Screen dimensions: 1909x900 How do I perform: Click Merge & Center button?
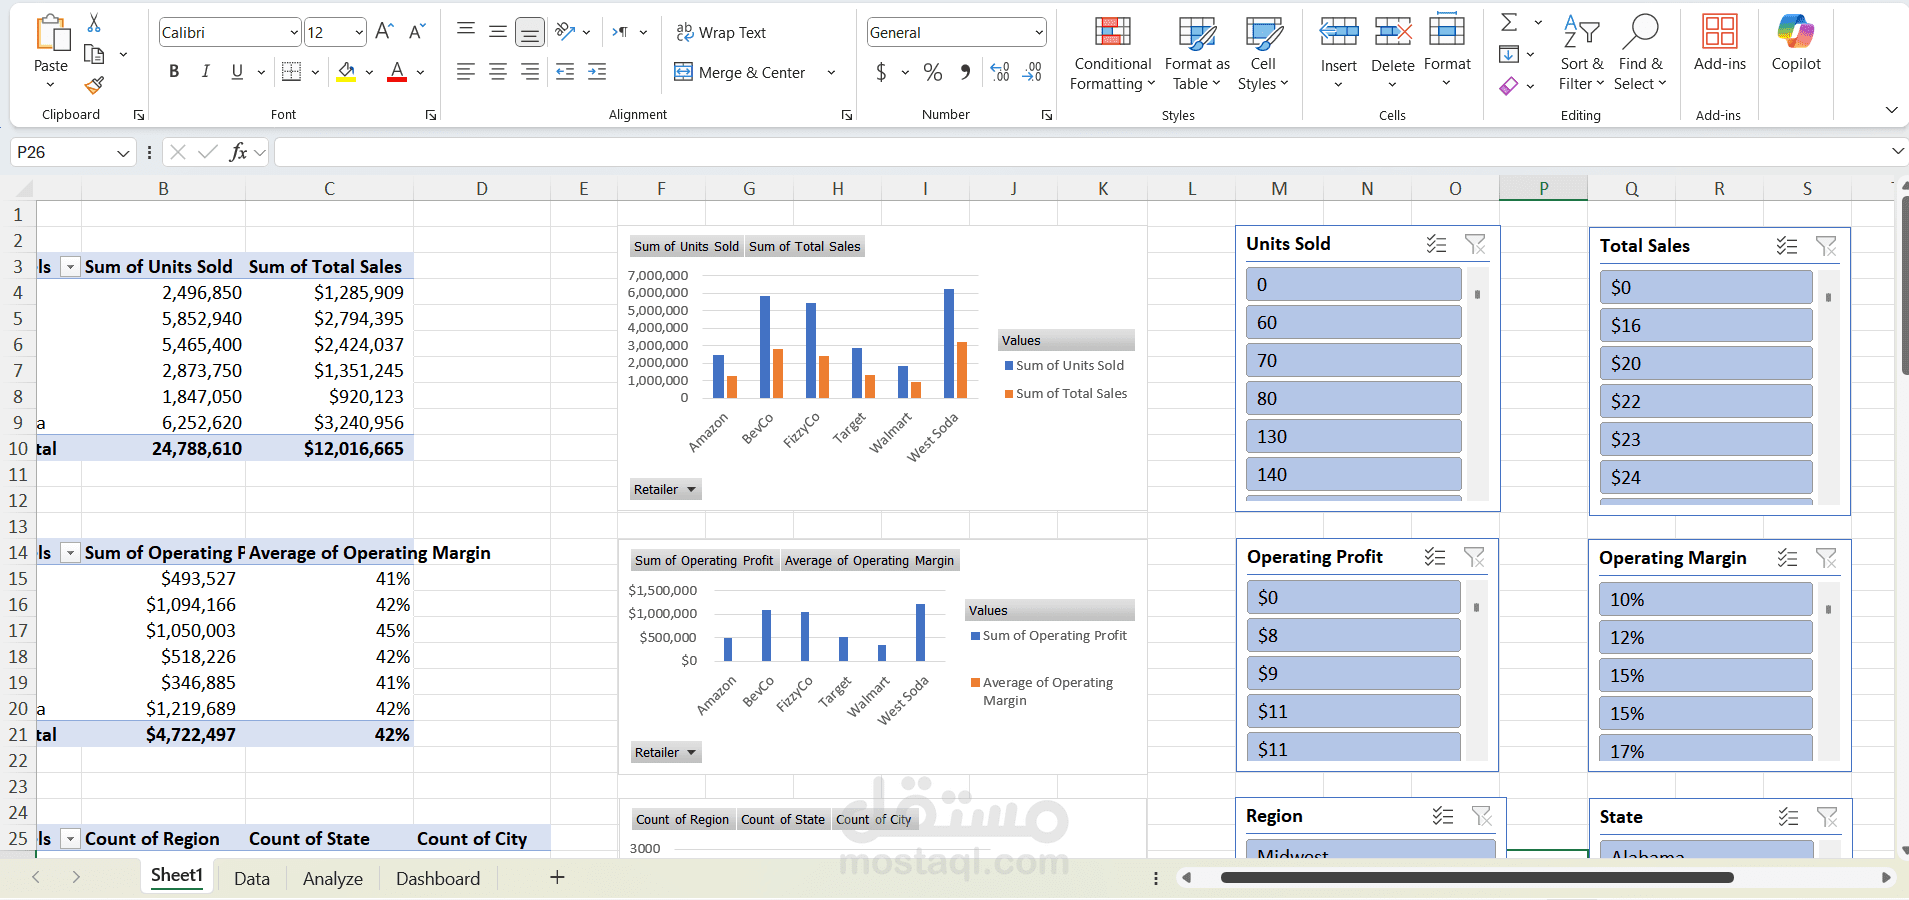740,72
